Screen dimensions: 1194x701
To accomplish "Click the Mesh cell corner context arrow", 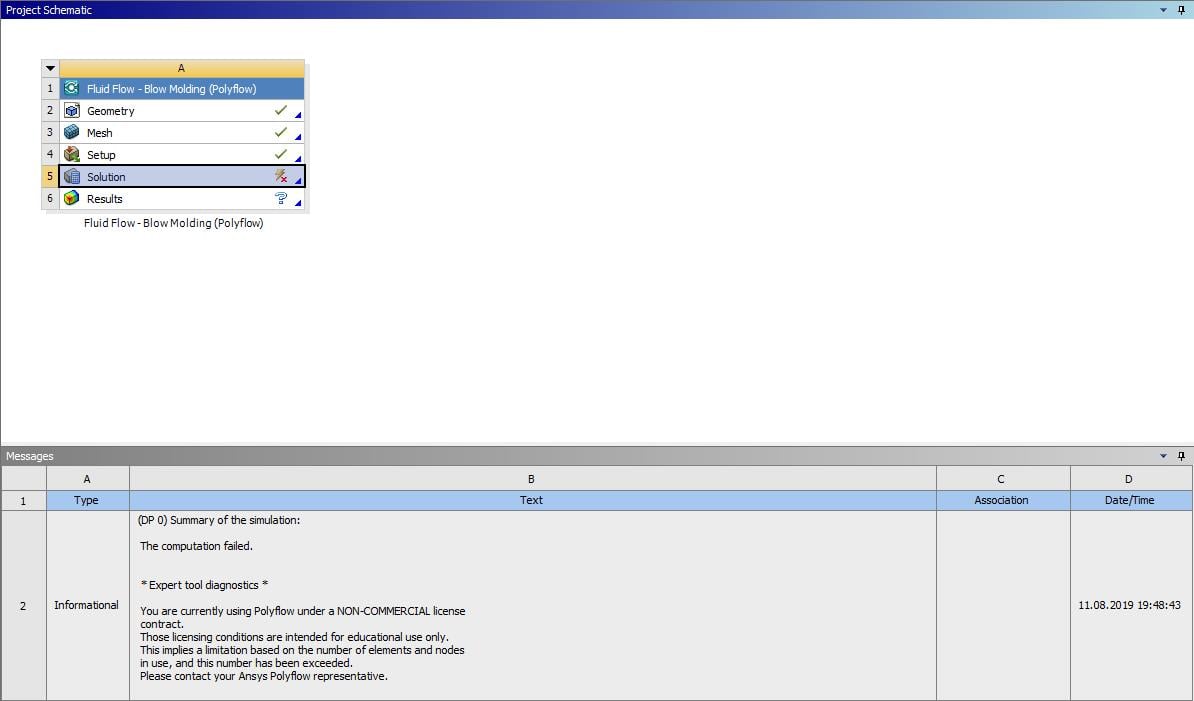I will click(298, 138).
